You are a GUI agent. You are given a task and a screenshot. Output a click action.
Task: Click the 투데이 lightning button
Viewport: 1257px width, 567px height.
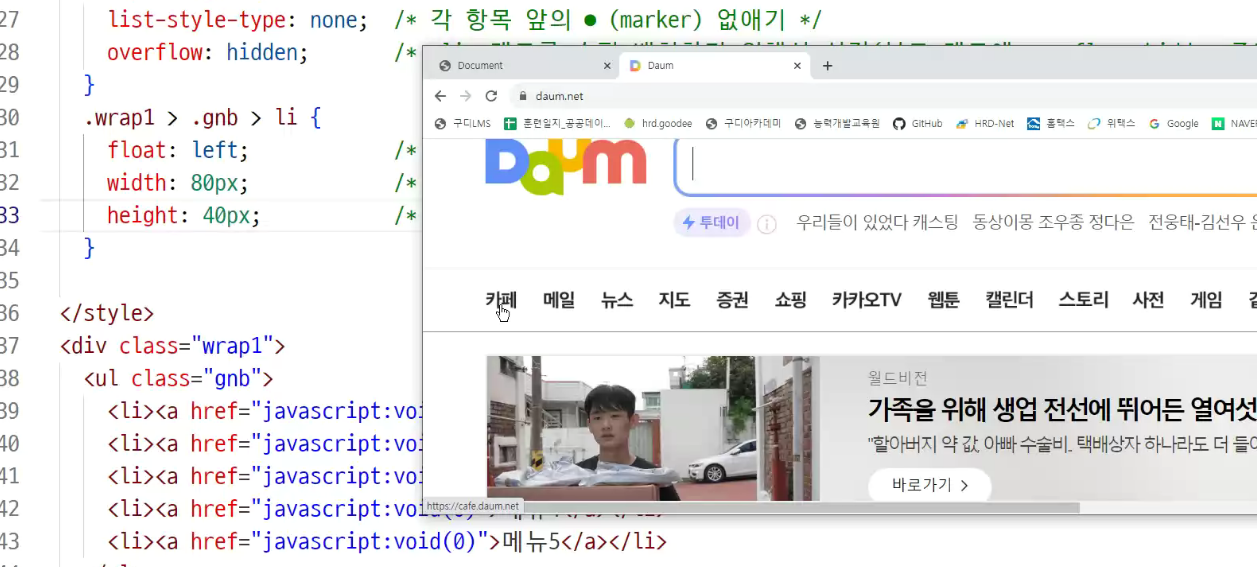712,223
